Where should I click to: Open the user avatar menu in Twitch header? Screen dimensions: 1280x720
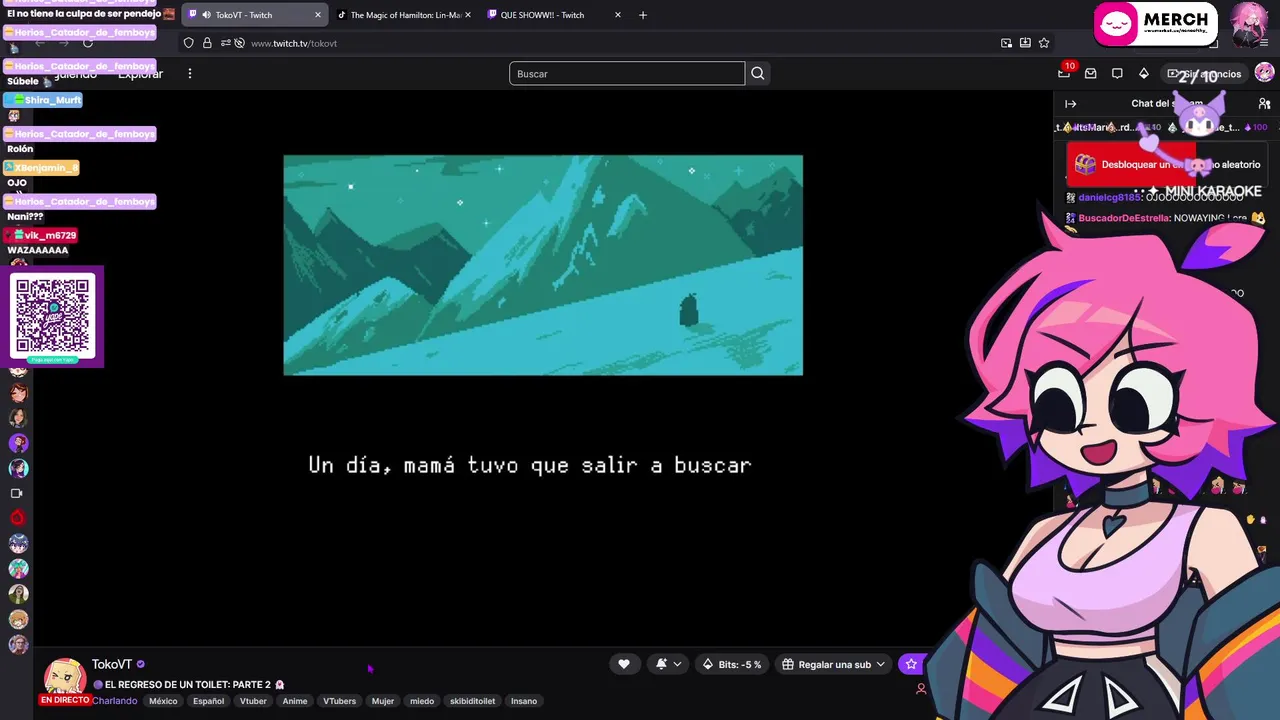click(1265, 73)
